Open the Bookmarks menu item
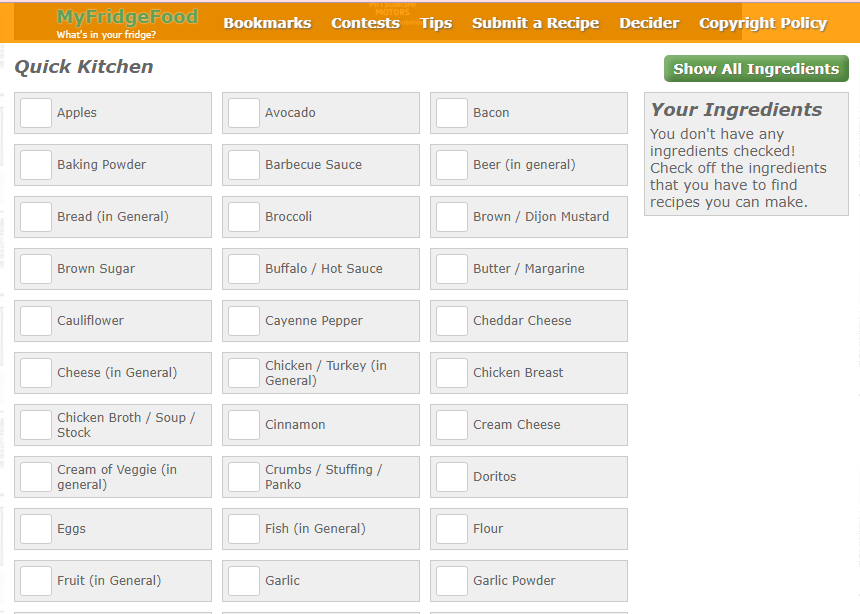860x614 pixels. (x=267, y=23)
